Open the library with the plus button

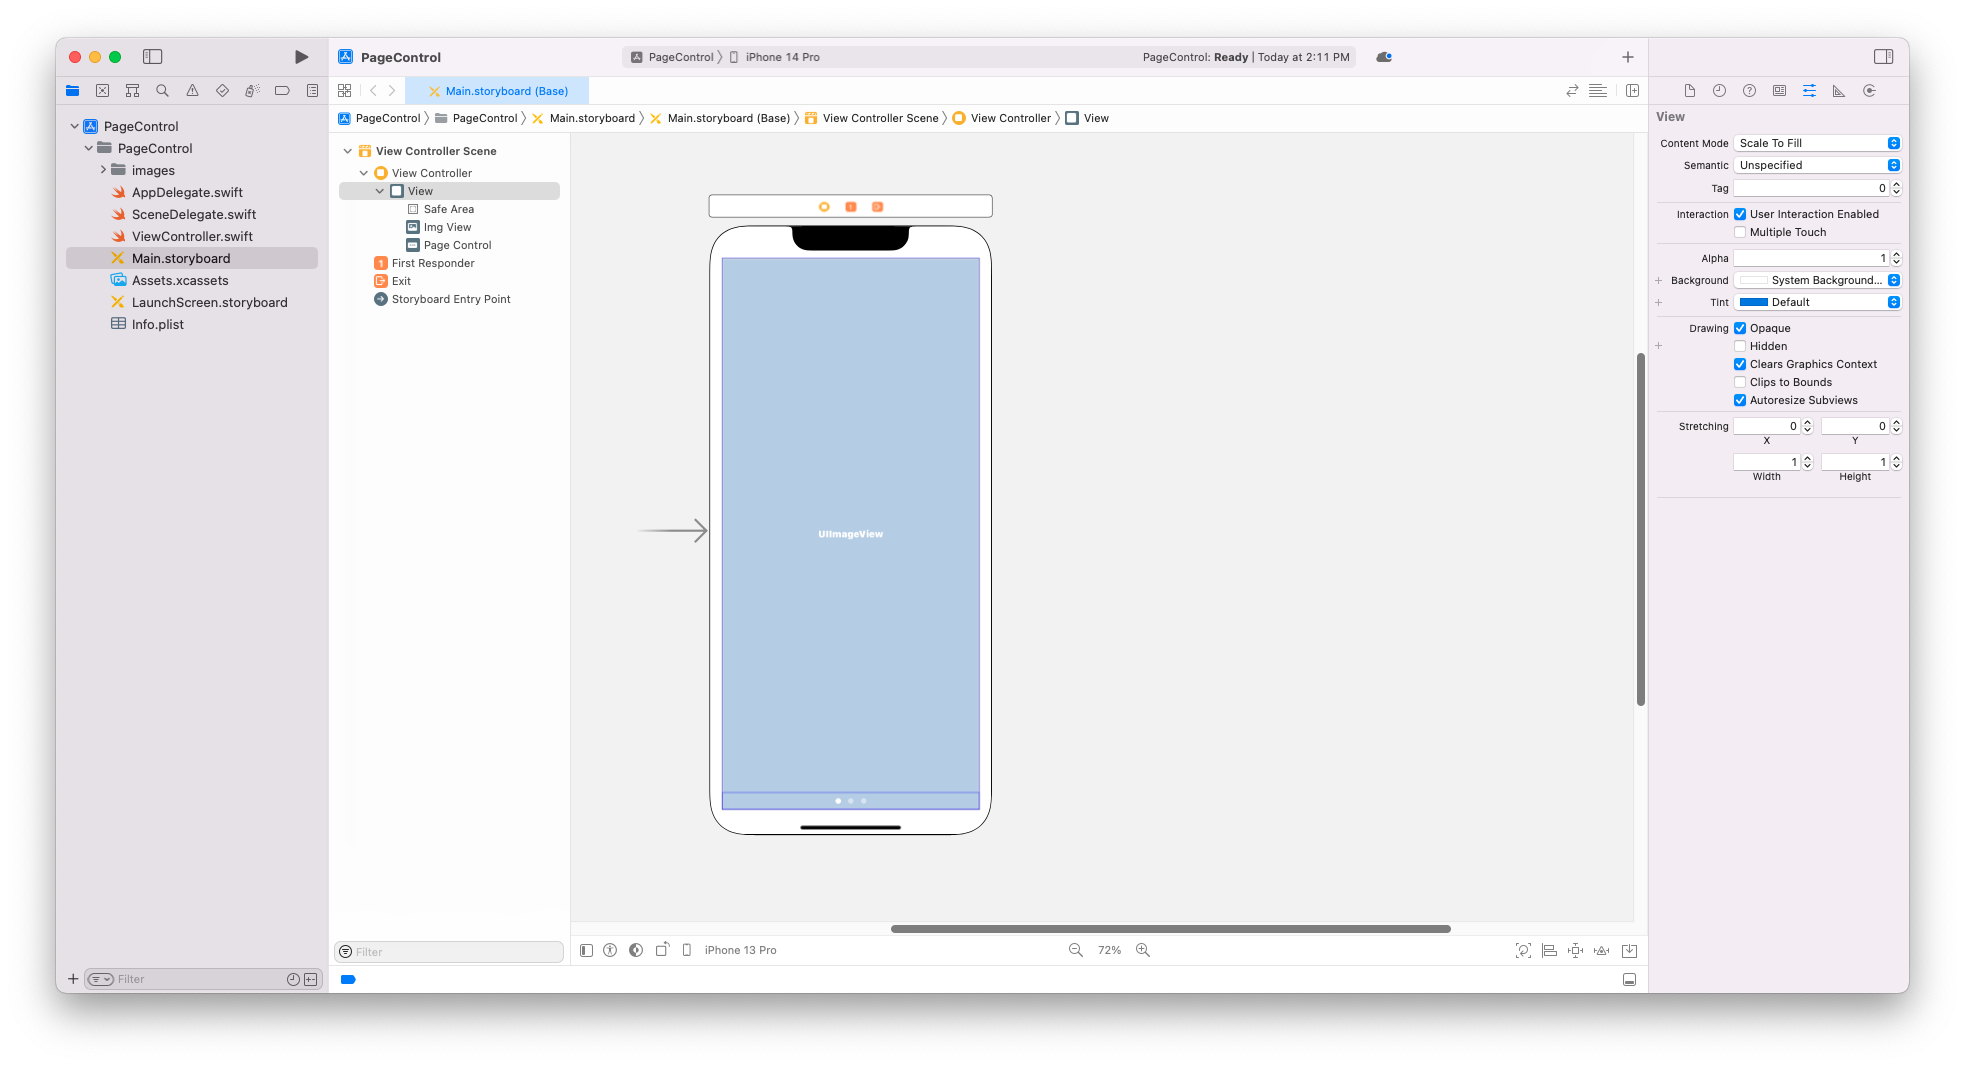(x=1627, y=57)
